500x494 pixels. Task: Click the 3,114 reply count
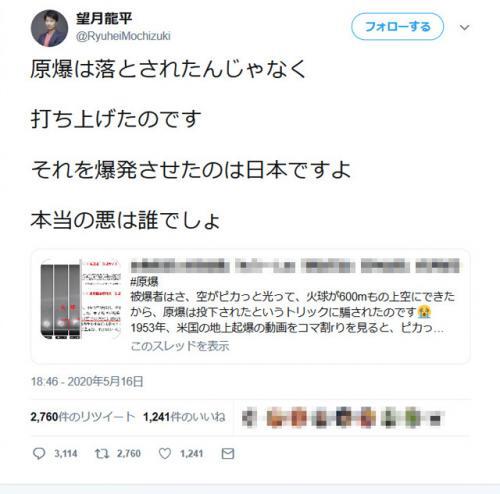(x=66, y=453)
